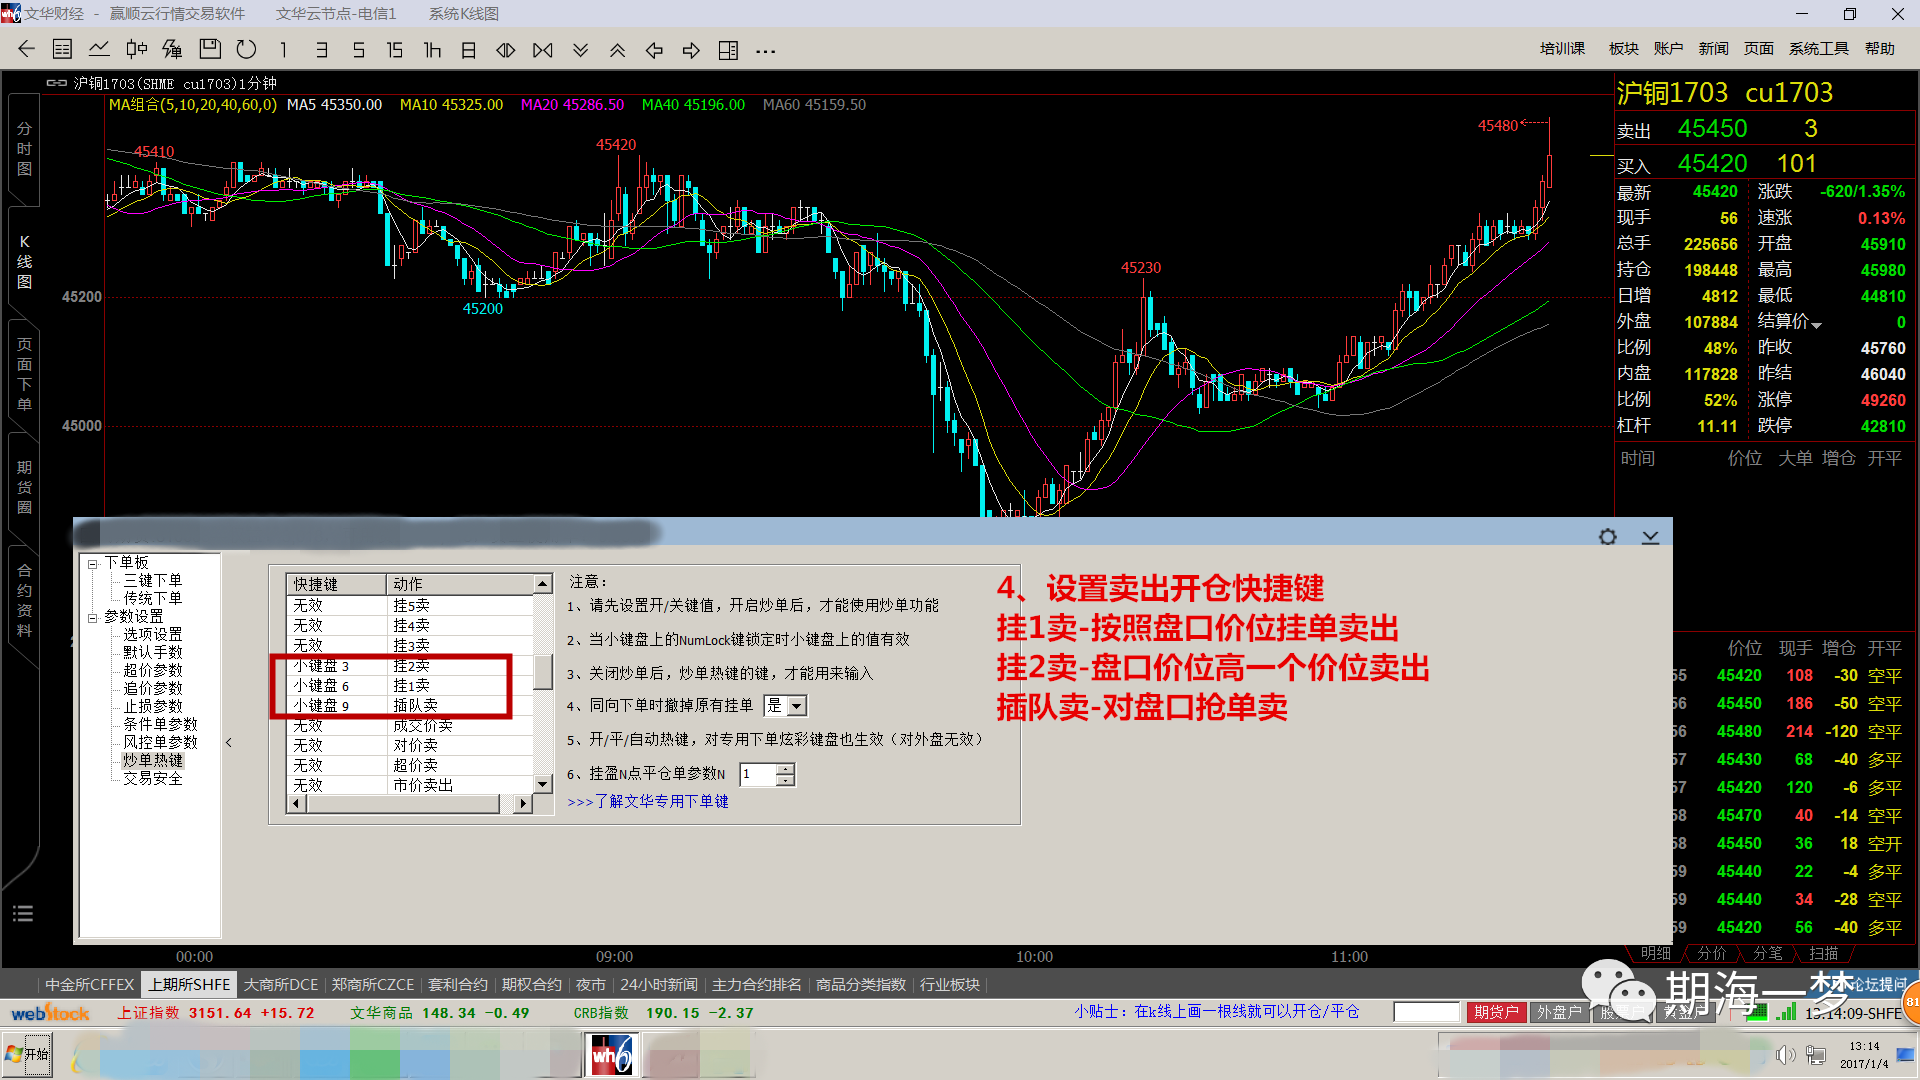Switch to the 大商所DCE tab
Image resolution: width=1920 pixels, height=1080 pixels.
(281, 985)
